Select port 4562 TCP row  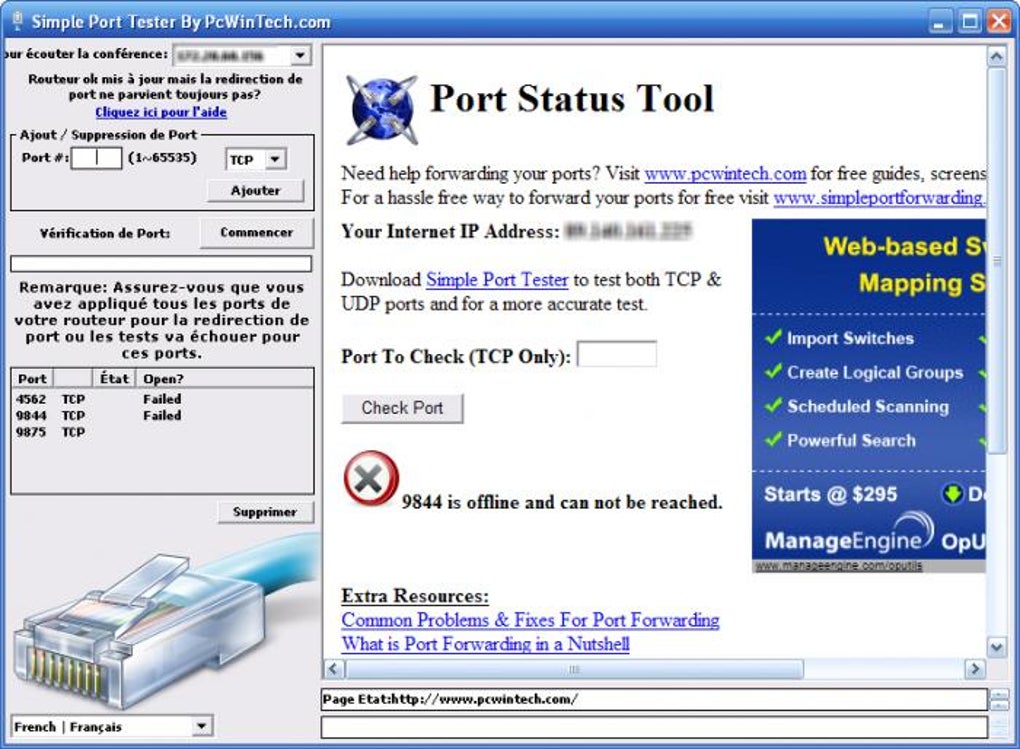pos(163,399)
